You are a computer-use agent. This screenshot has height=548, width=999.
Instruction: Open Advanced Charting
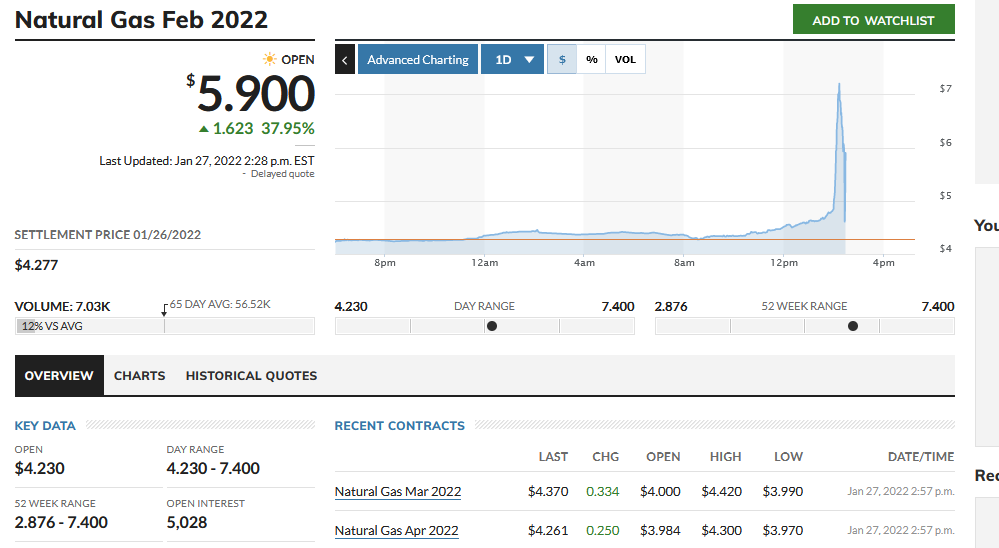point(418,59)
